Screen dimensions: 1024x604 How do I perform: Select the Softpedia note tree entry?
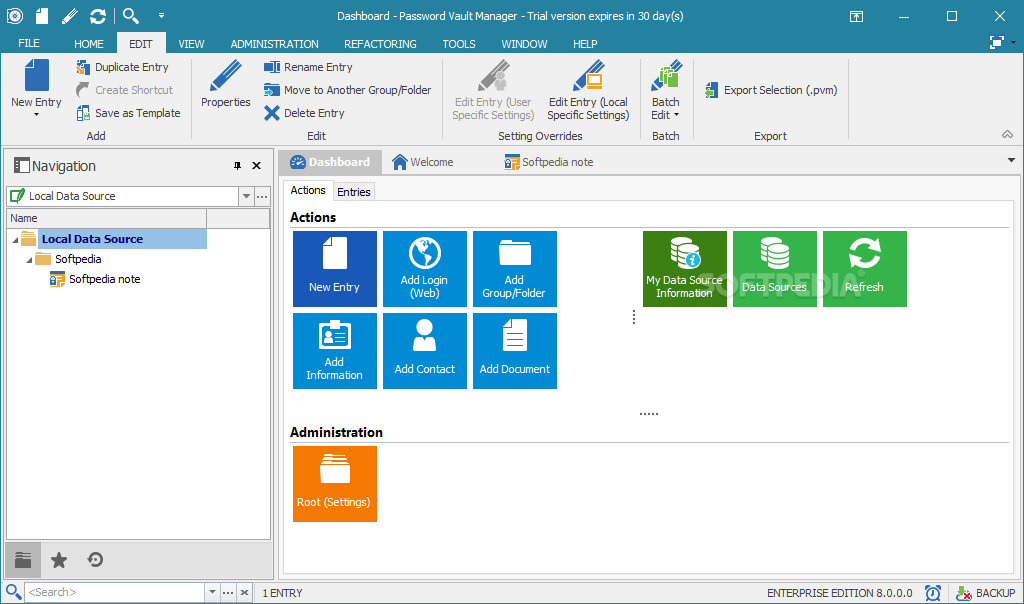95,279
